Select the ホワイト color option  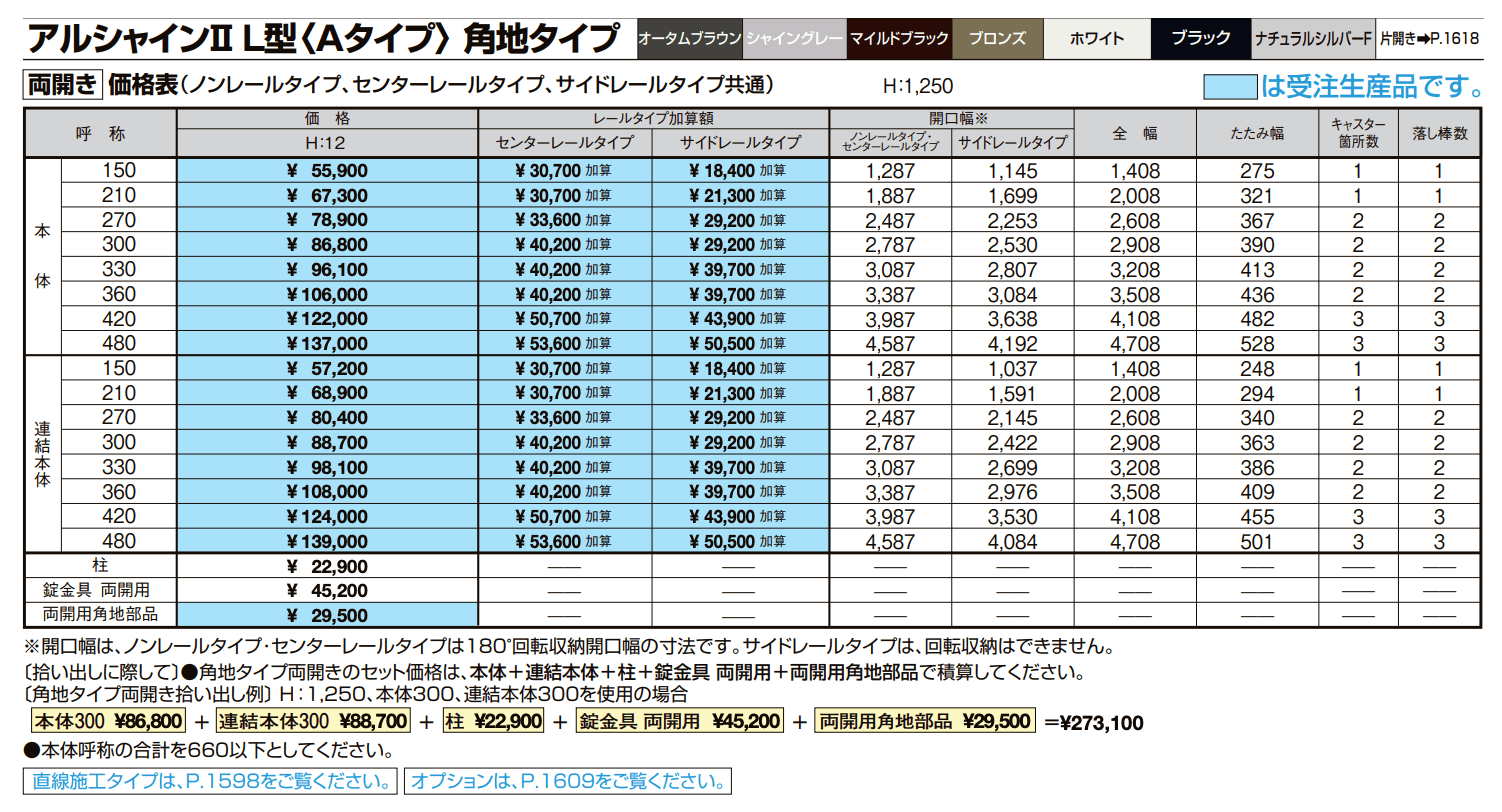tap(1097, 38)
